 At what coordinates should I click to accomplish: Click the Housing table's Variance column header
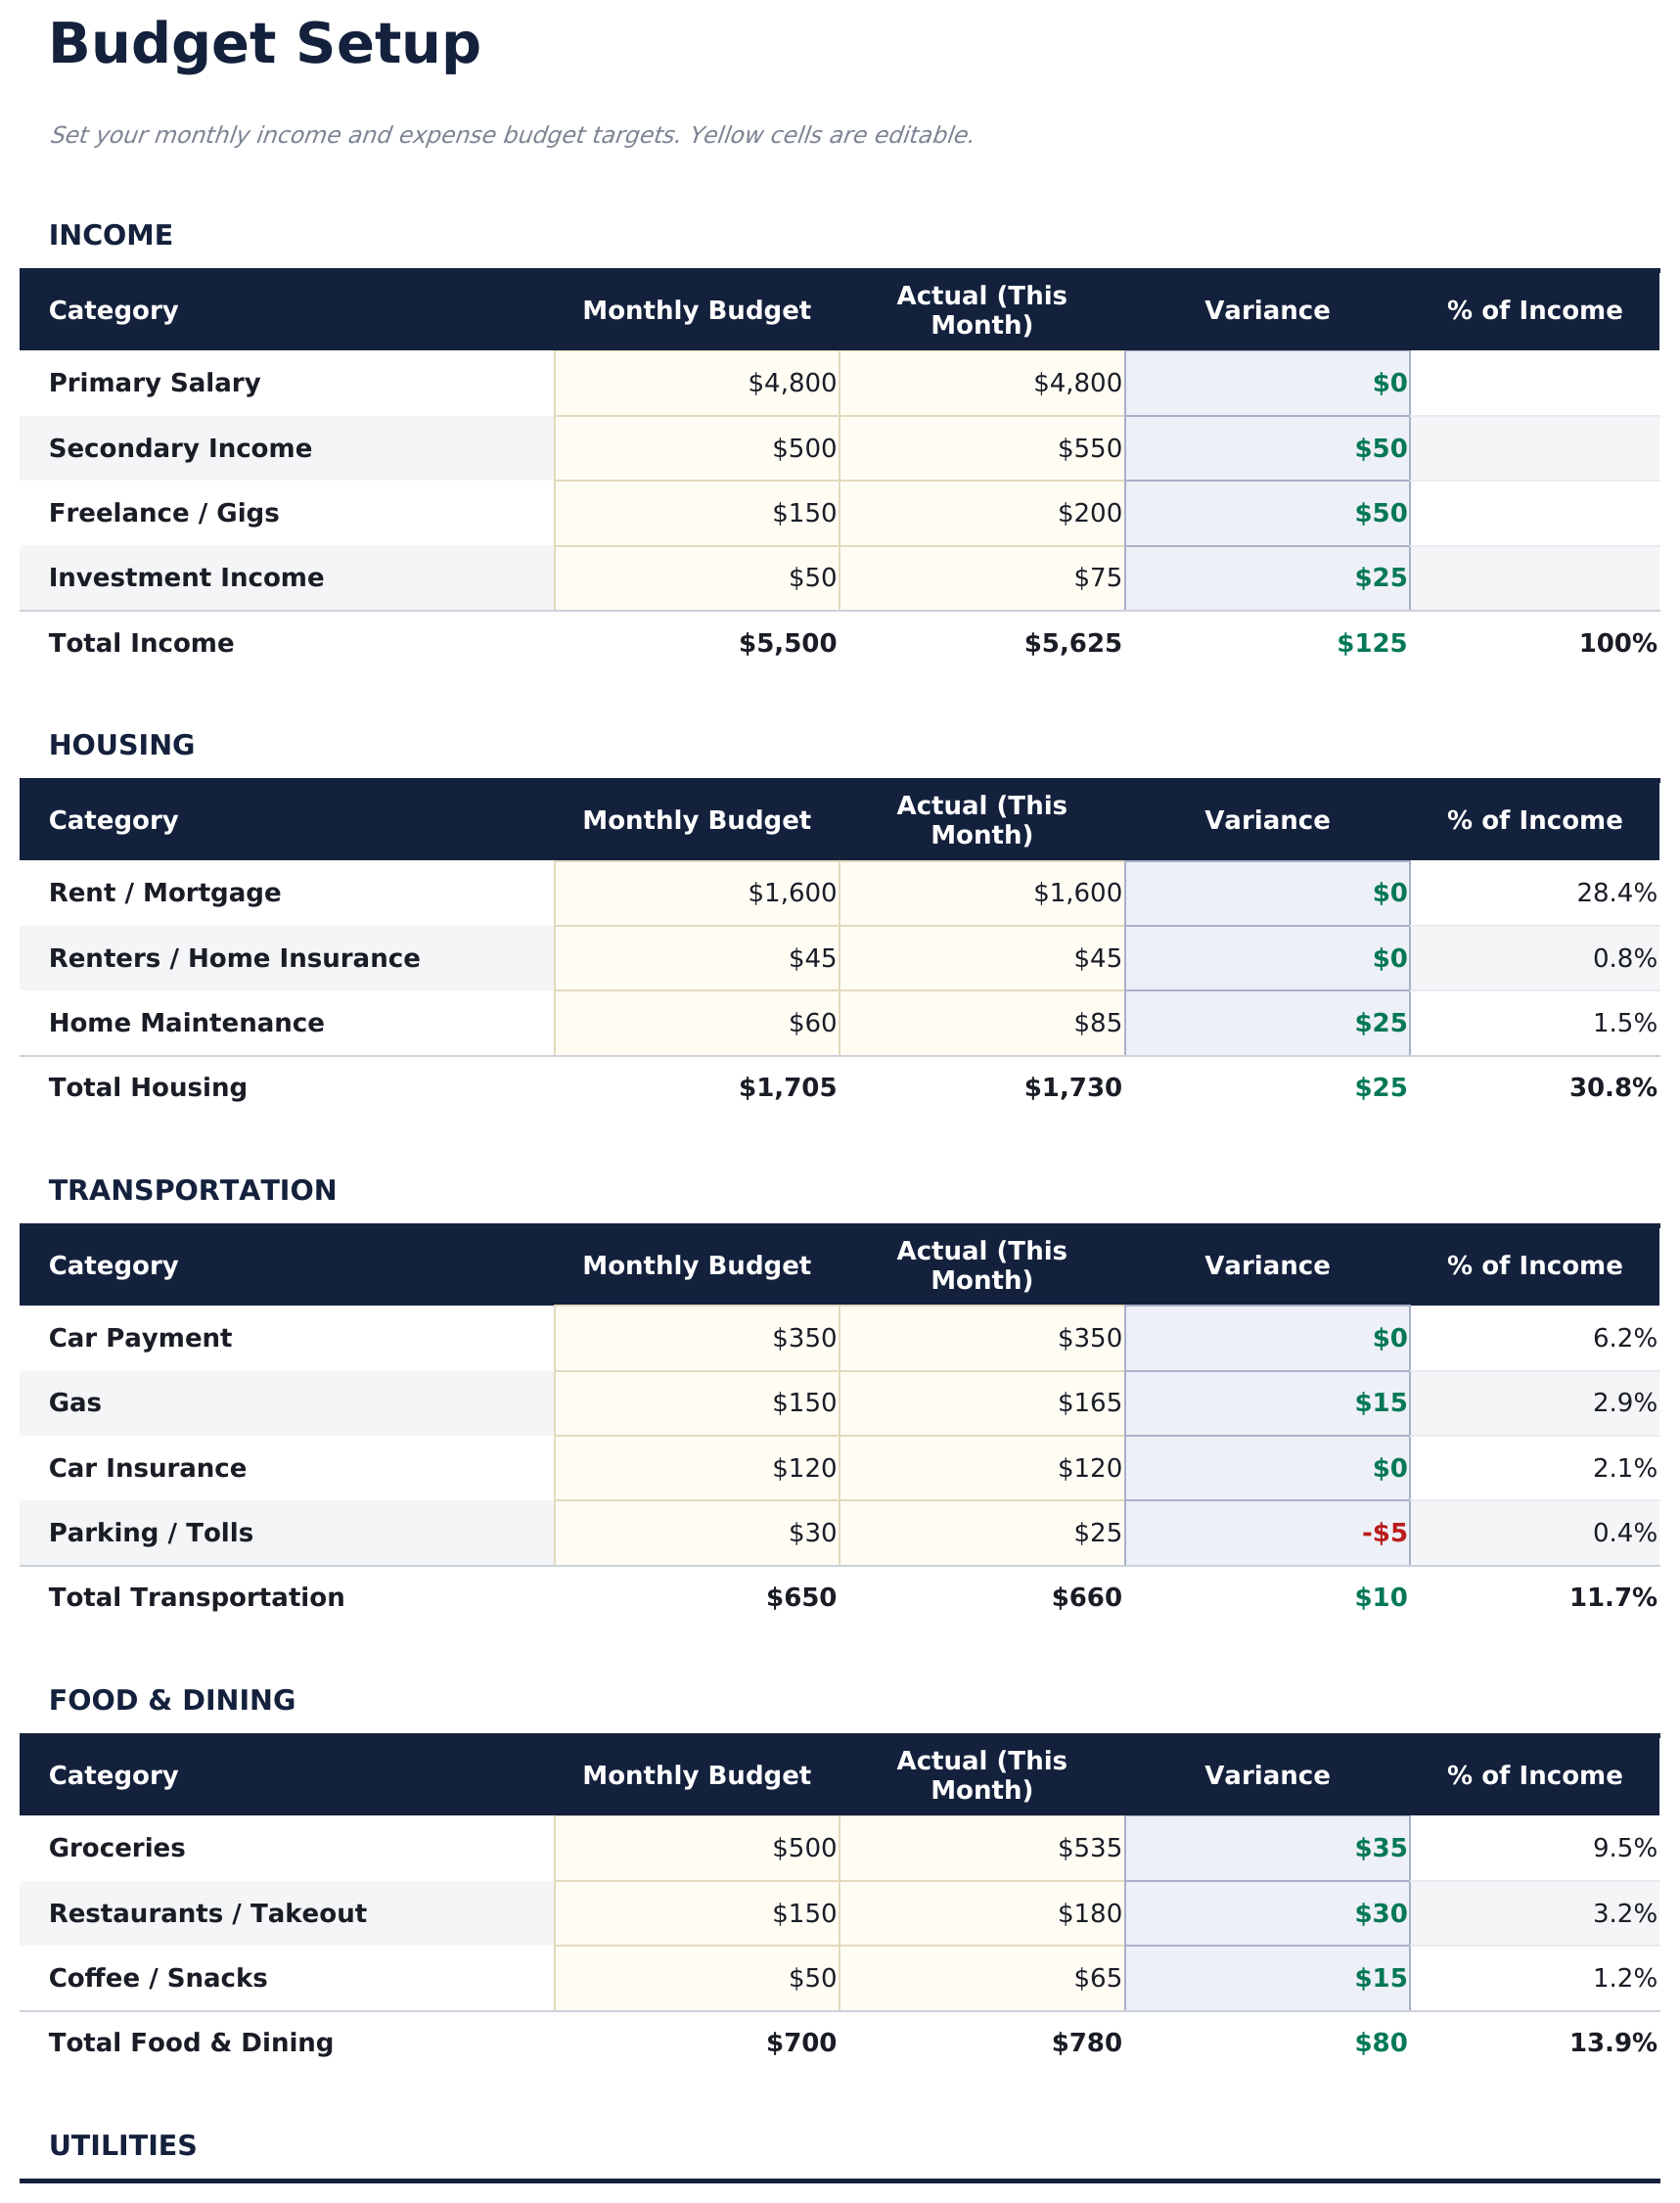pos(1266,820)
